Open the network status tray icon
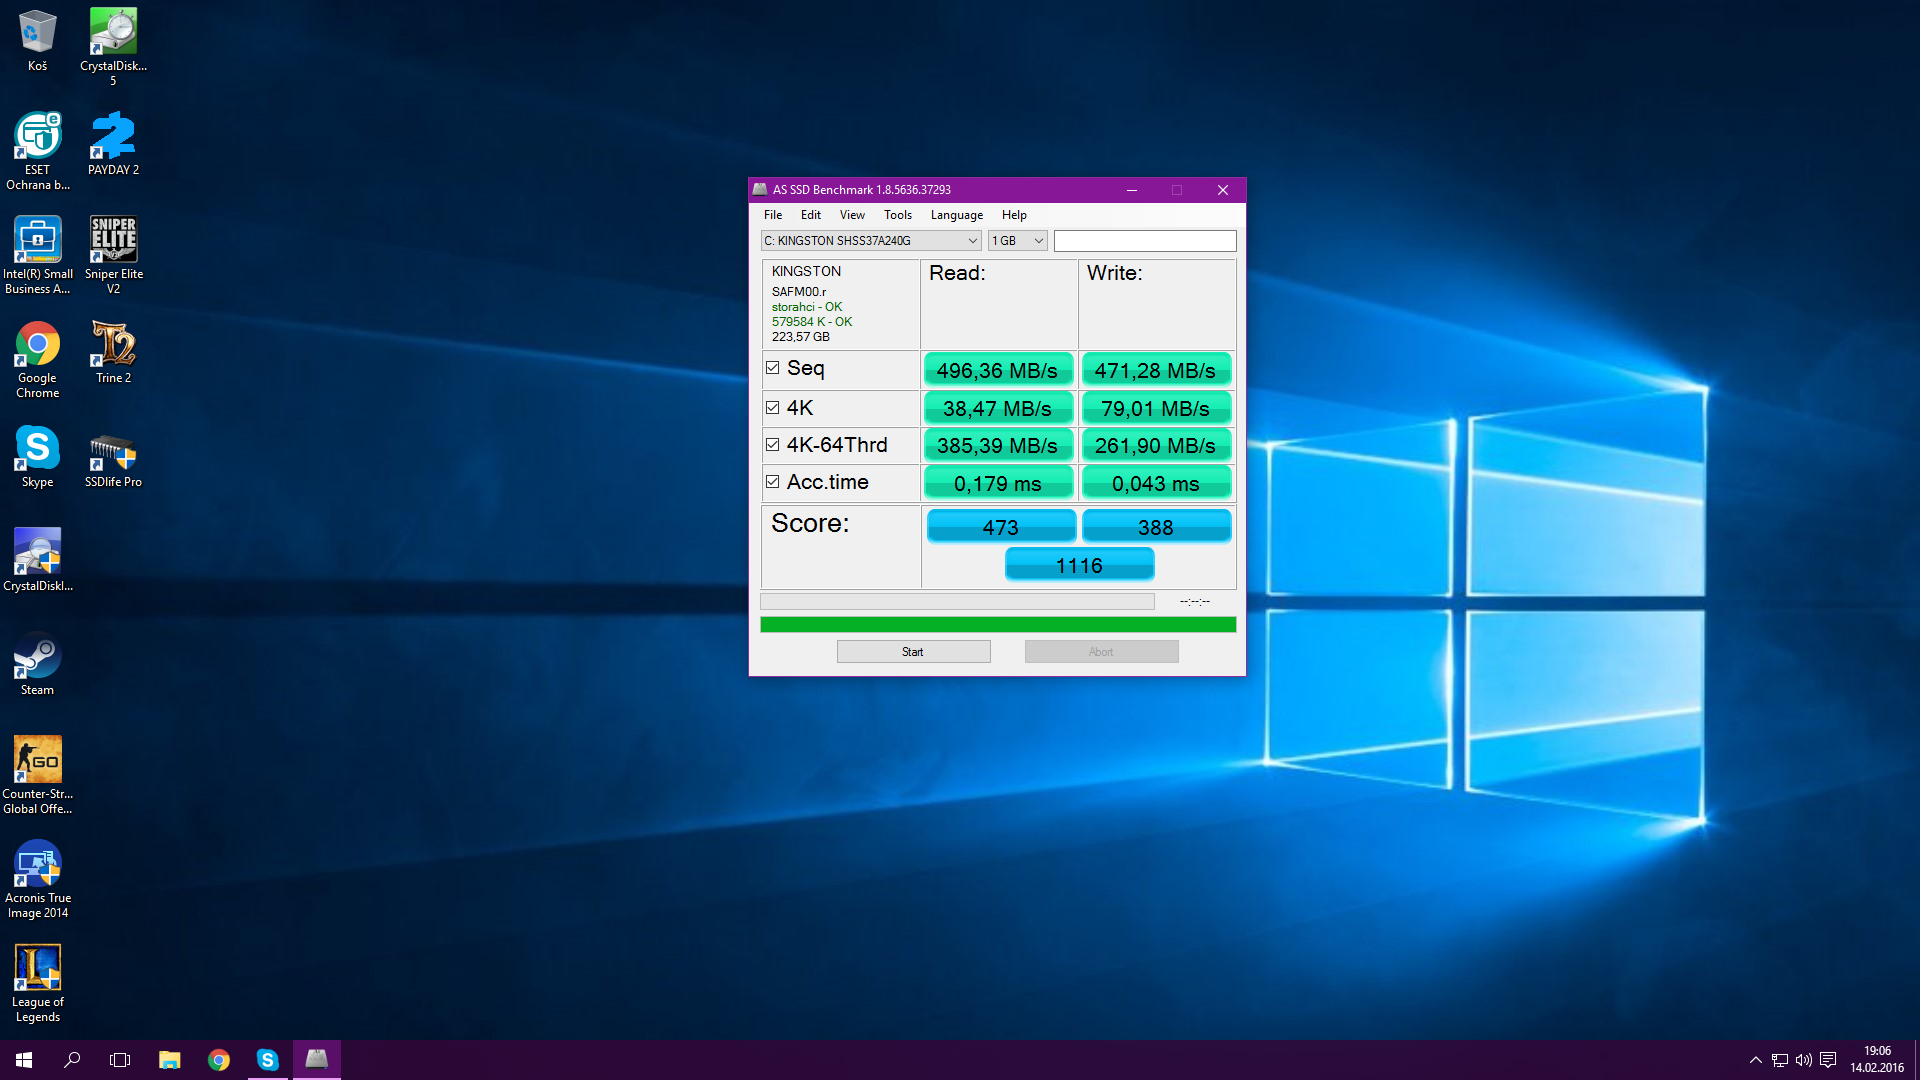 pyautogui.click(x=1780, y=1060)
